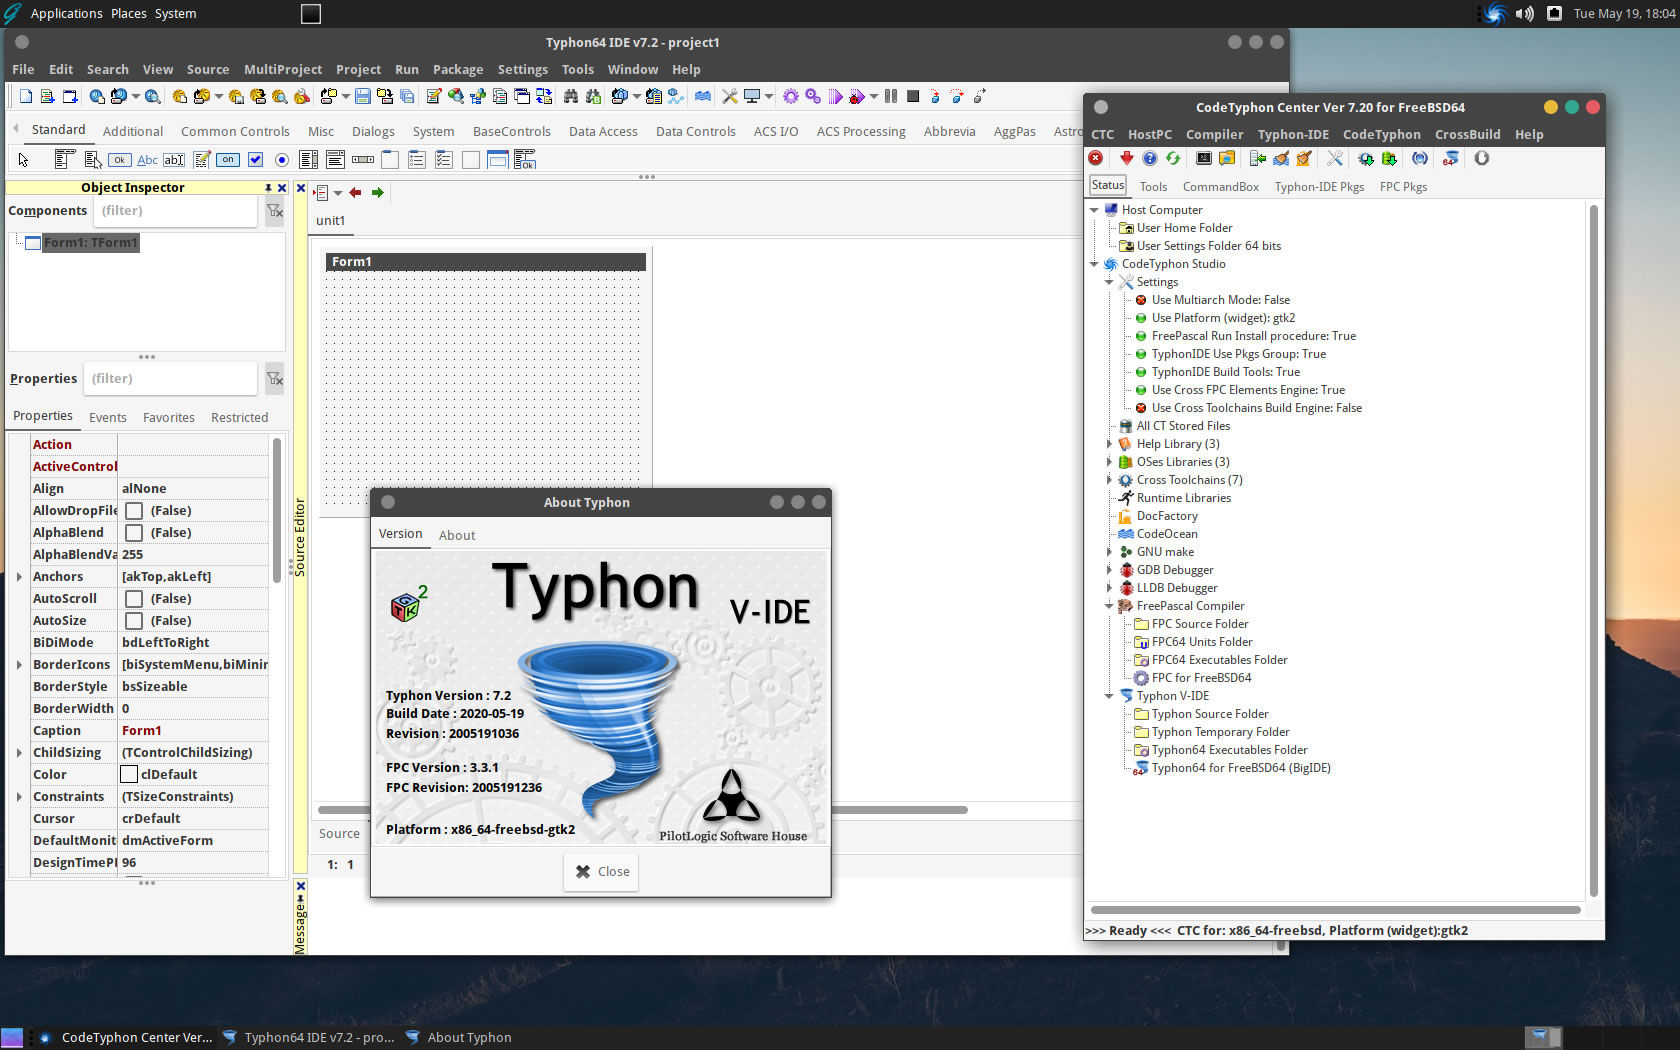This screenshot has height=1050, width=1680.
Task: Switch to the Additional palette tab
Action: [x=133, y=132]
